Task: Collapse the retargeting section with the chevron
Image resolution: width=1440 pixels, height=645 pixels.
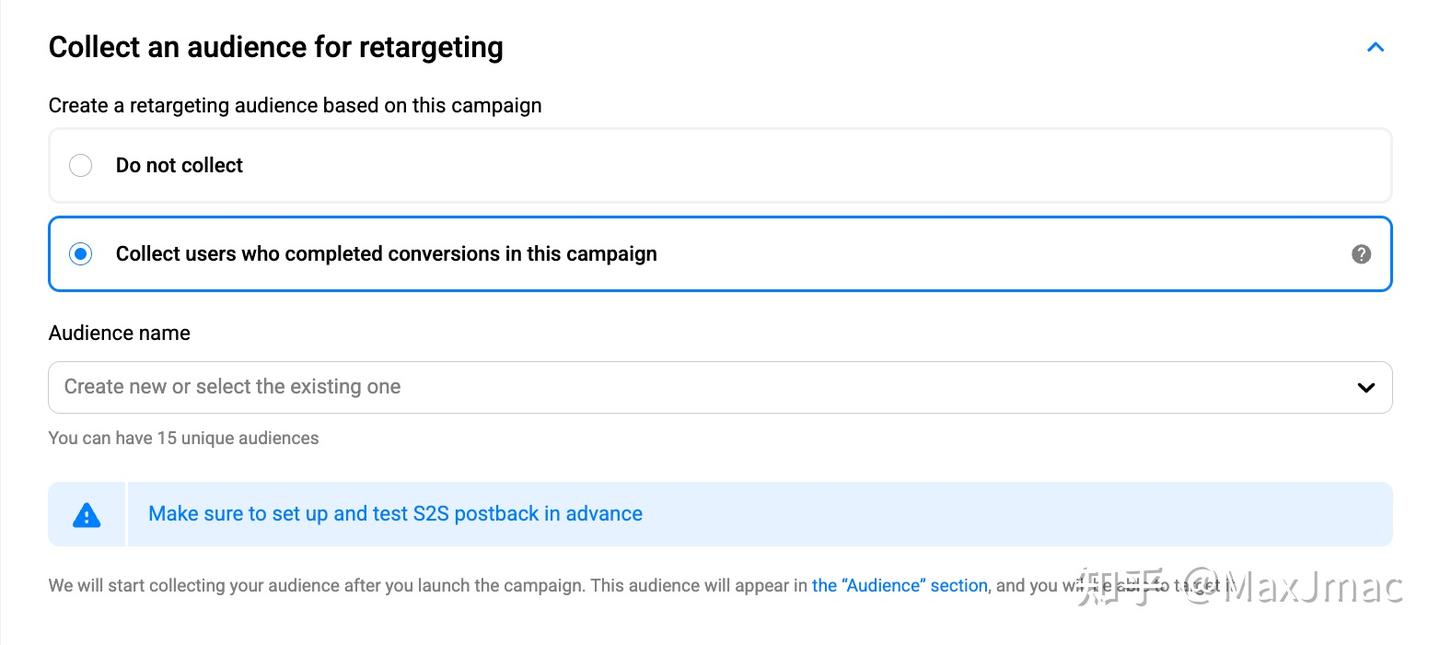Action: [1375, 47]
